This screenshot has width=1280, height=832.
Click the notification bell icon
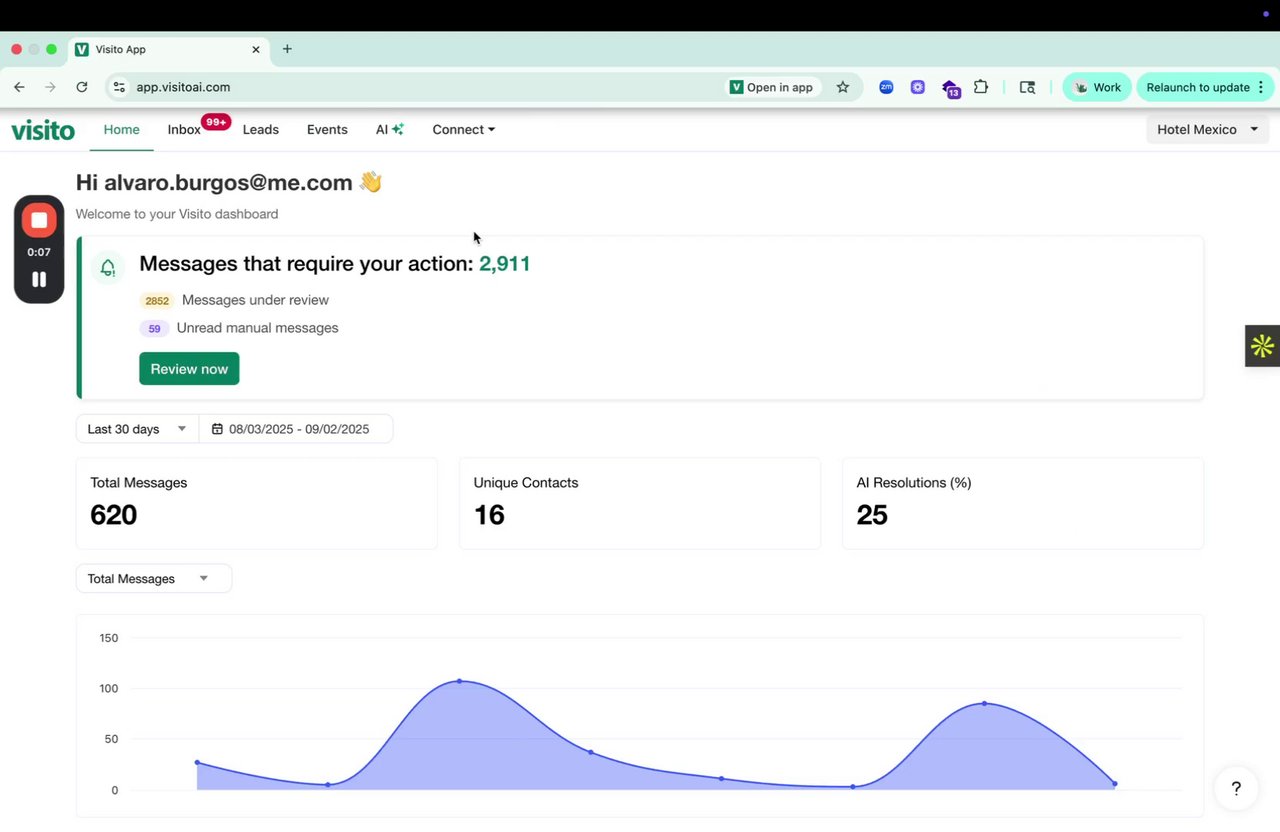[x=108, y=267]
